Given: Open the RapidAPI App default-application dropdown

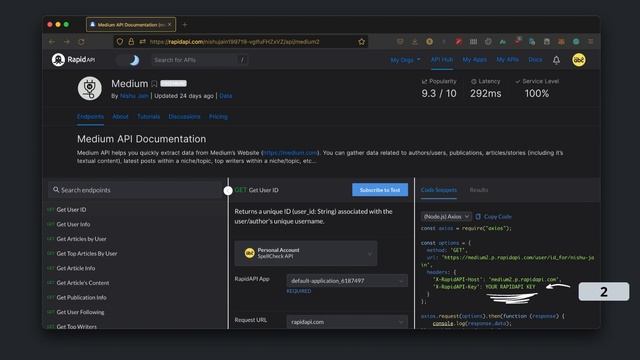Looking at the screenshot, I should pyautogui.click(x=347, y=281).
